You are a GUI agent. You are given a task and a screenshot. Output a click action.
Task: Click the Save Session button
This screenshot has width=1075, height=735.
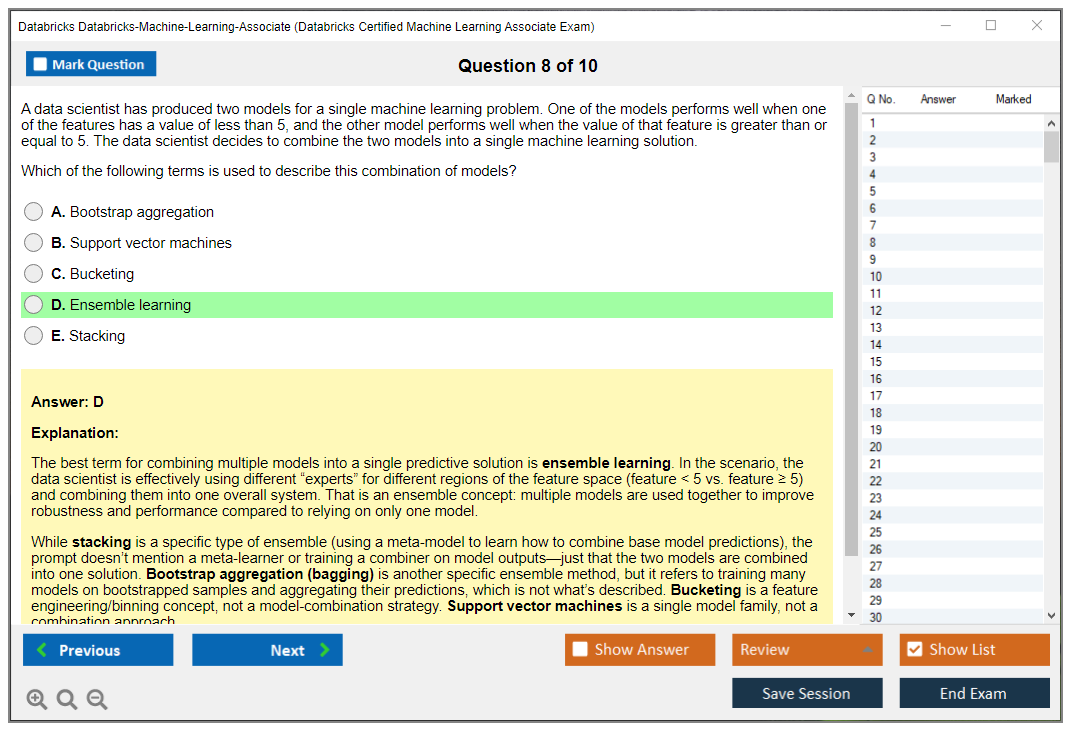(x=807, y=693)
